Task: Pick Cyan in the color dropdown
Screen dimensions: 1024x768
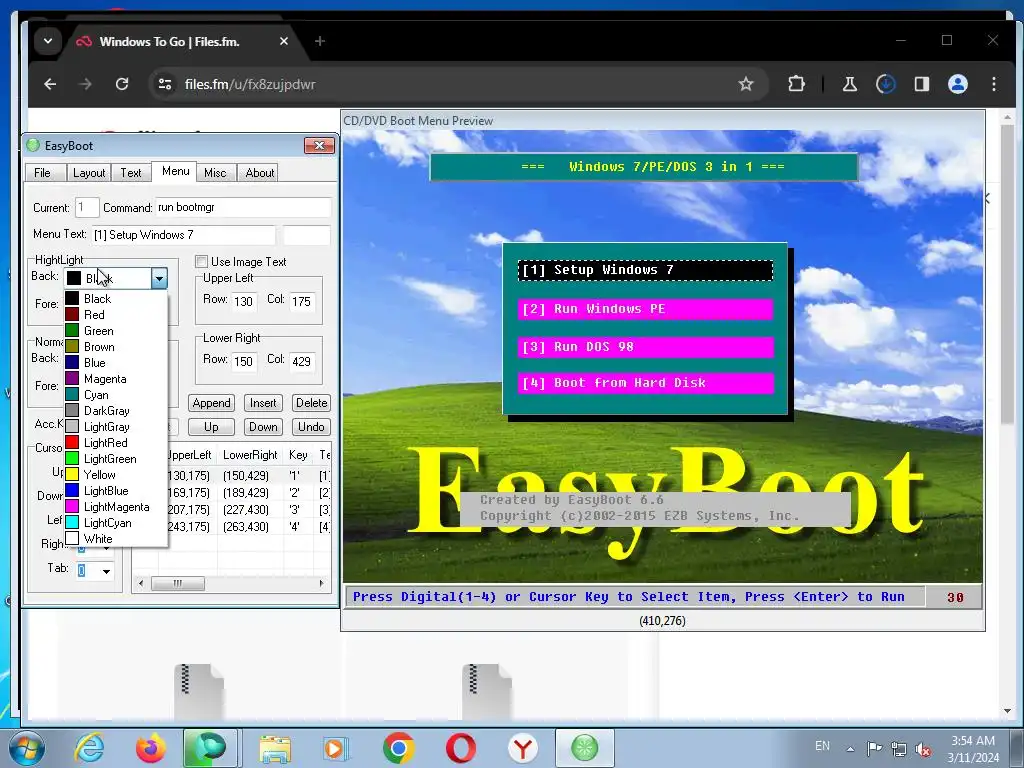Action: point(115,395)
